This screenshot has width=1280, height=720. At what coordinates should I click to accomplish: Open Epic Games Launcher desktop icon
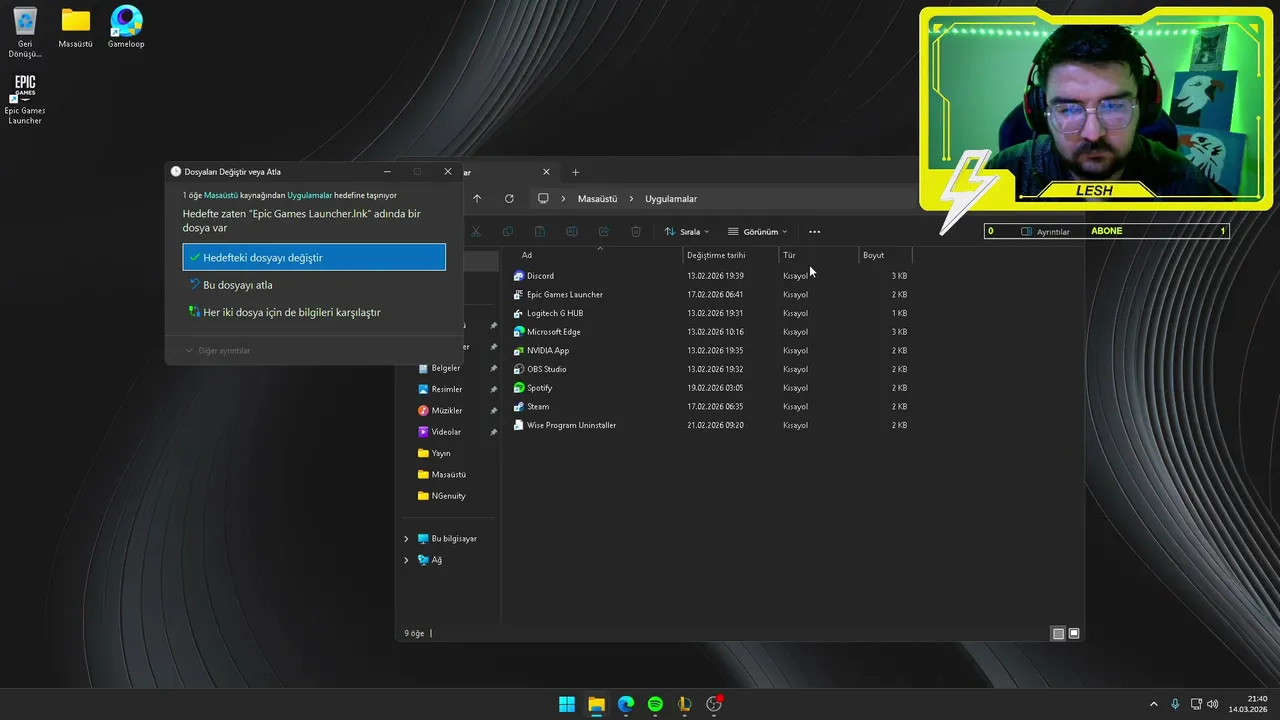[x=25, y=99]
